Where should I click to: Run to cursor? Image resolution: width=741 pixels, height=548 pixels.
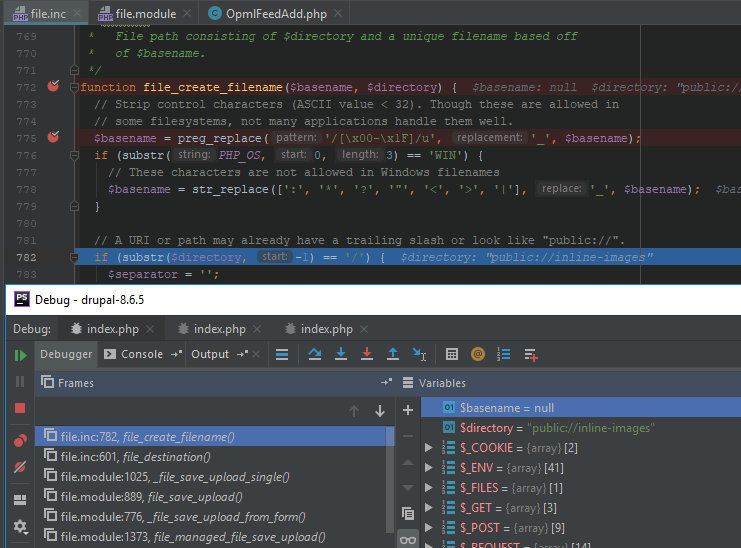[419, 354]
